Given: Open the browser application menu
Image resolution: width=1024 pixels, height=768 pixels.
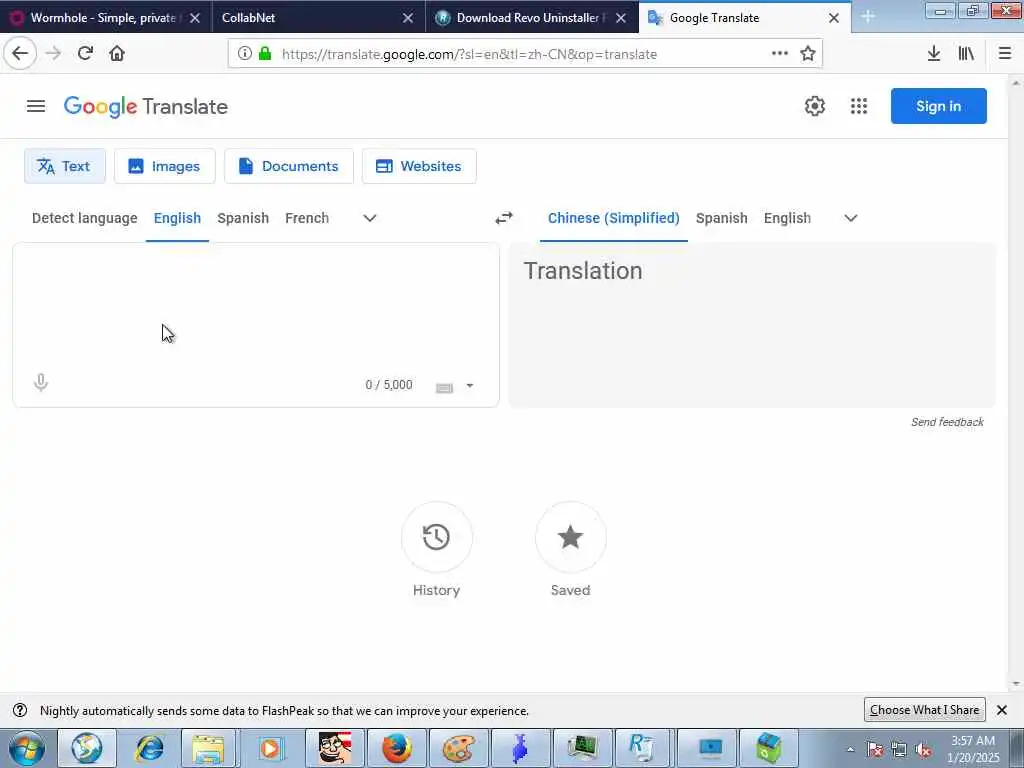Looking at the screenshot, I should [x=1005, y=54].
